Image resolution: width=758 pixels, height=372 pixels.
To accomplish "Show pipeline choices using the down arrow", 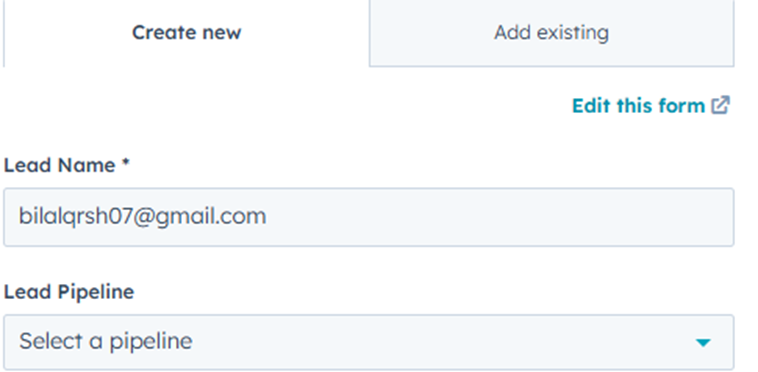I will click(x=703, y=343).
